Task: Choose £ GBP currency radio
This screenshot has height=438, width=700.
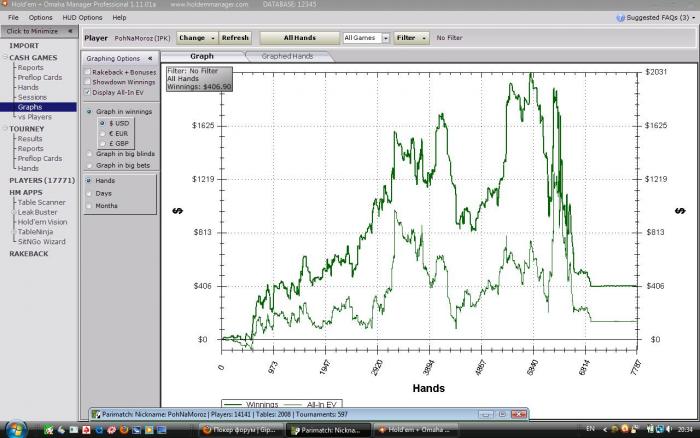Action: 102,143
